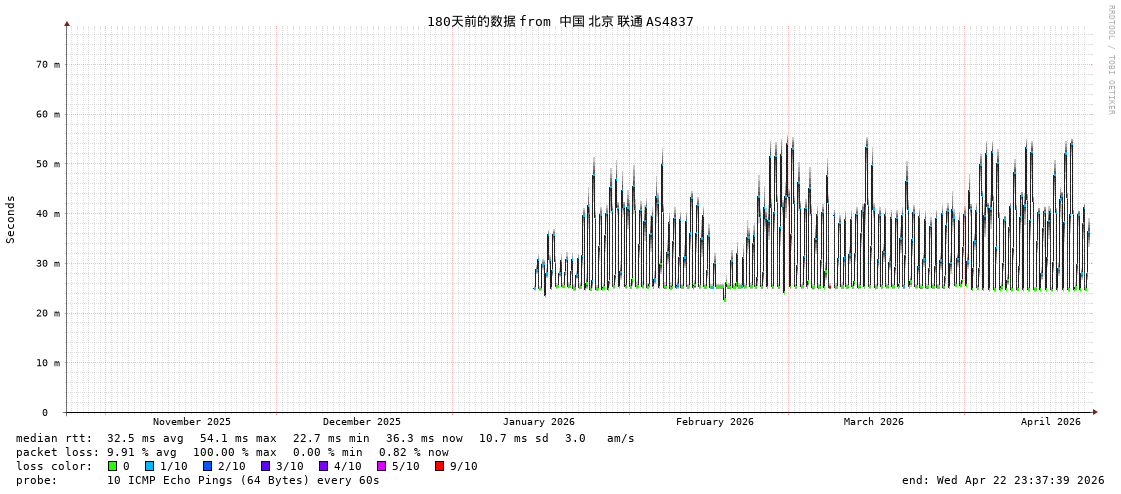Click the 10 m y-axis tick label
The image size is (1121, 494).
click(47, 363)
